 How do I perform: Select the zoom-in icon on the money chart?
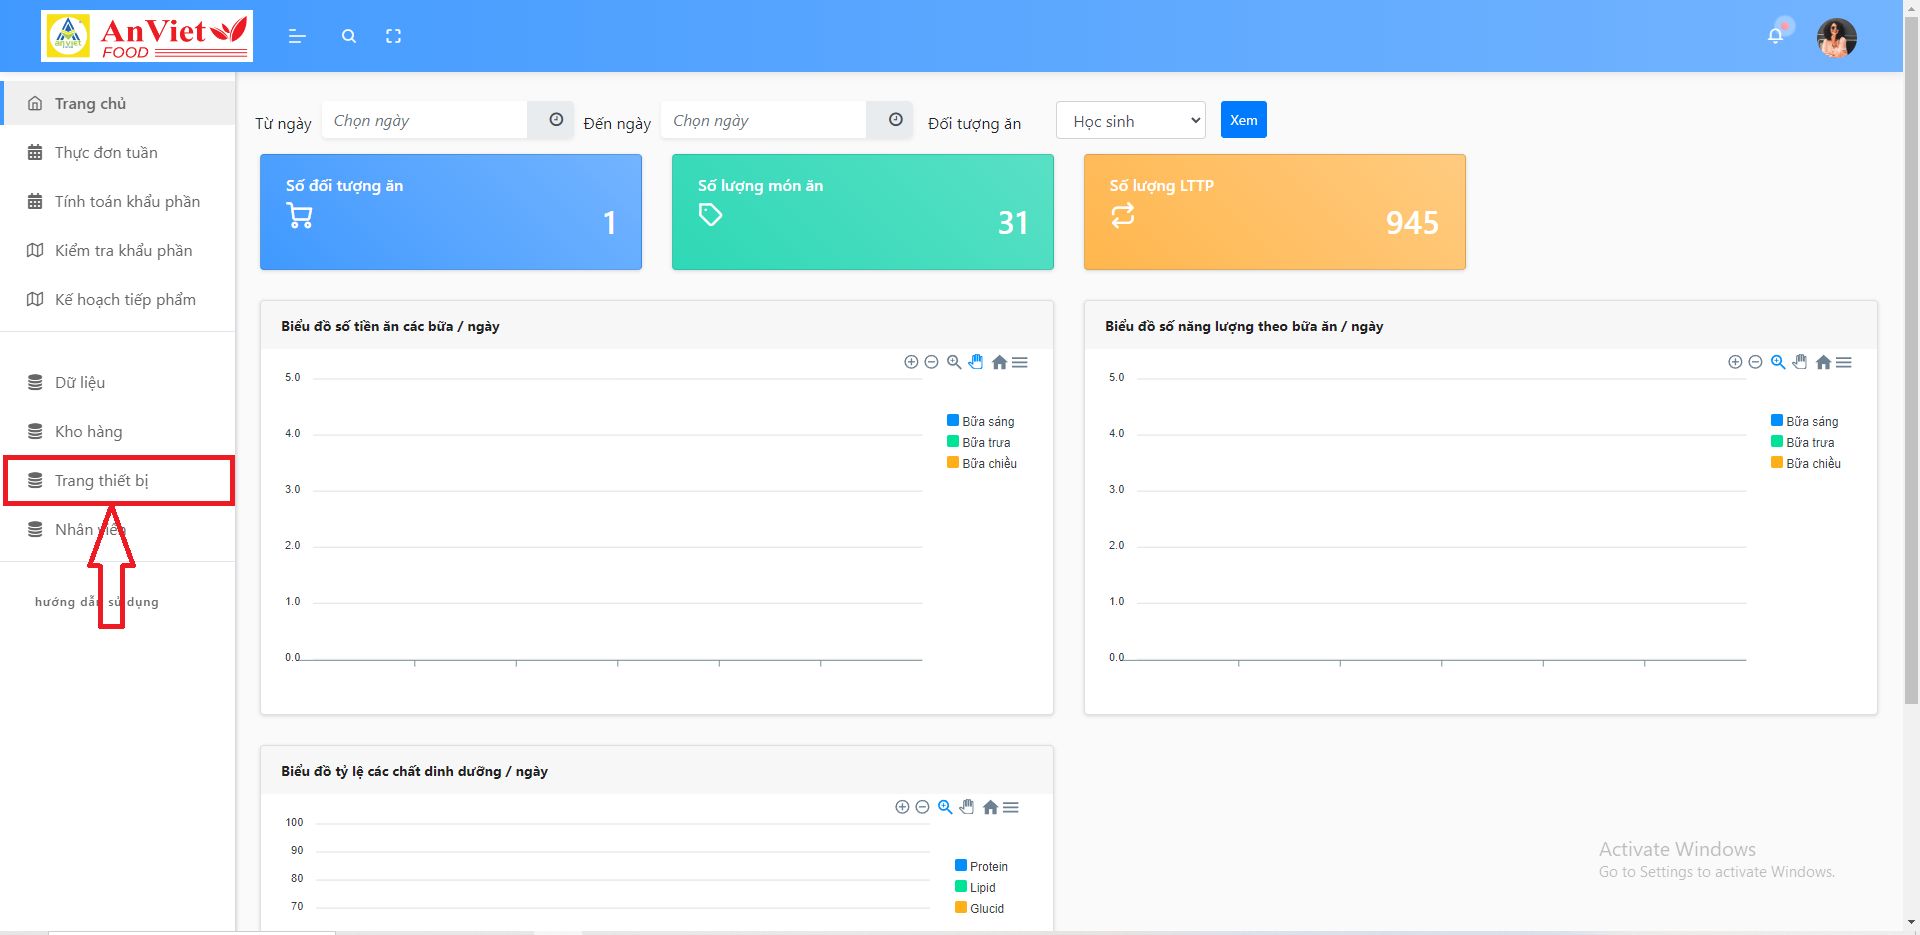point(911,362)
